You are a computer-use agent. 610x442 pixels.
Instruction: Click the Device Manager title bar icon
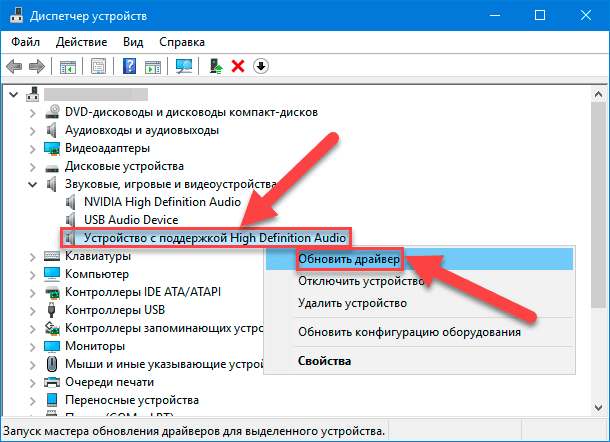(16, 15)
